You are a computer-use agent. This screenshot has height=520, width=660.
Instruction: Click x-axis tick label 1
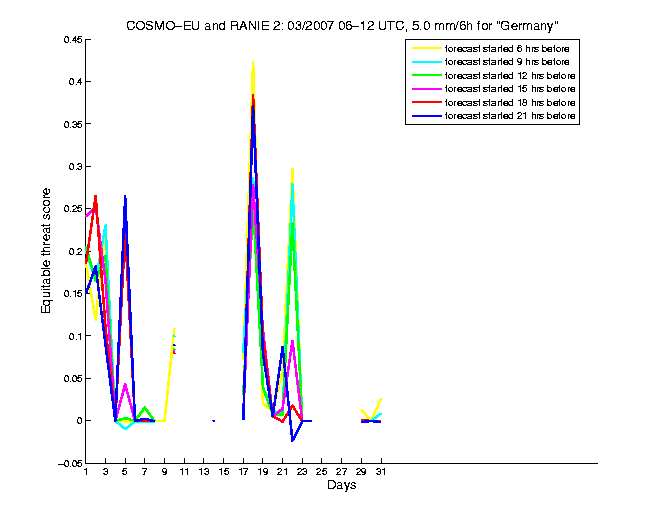[x=86, y=472]
